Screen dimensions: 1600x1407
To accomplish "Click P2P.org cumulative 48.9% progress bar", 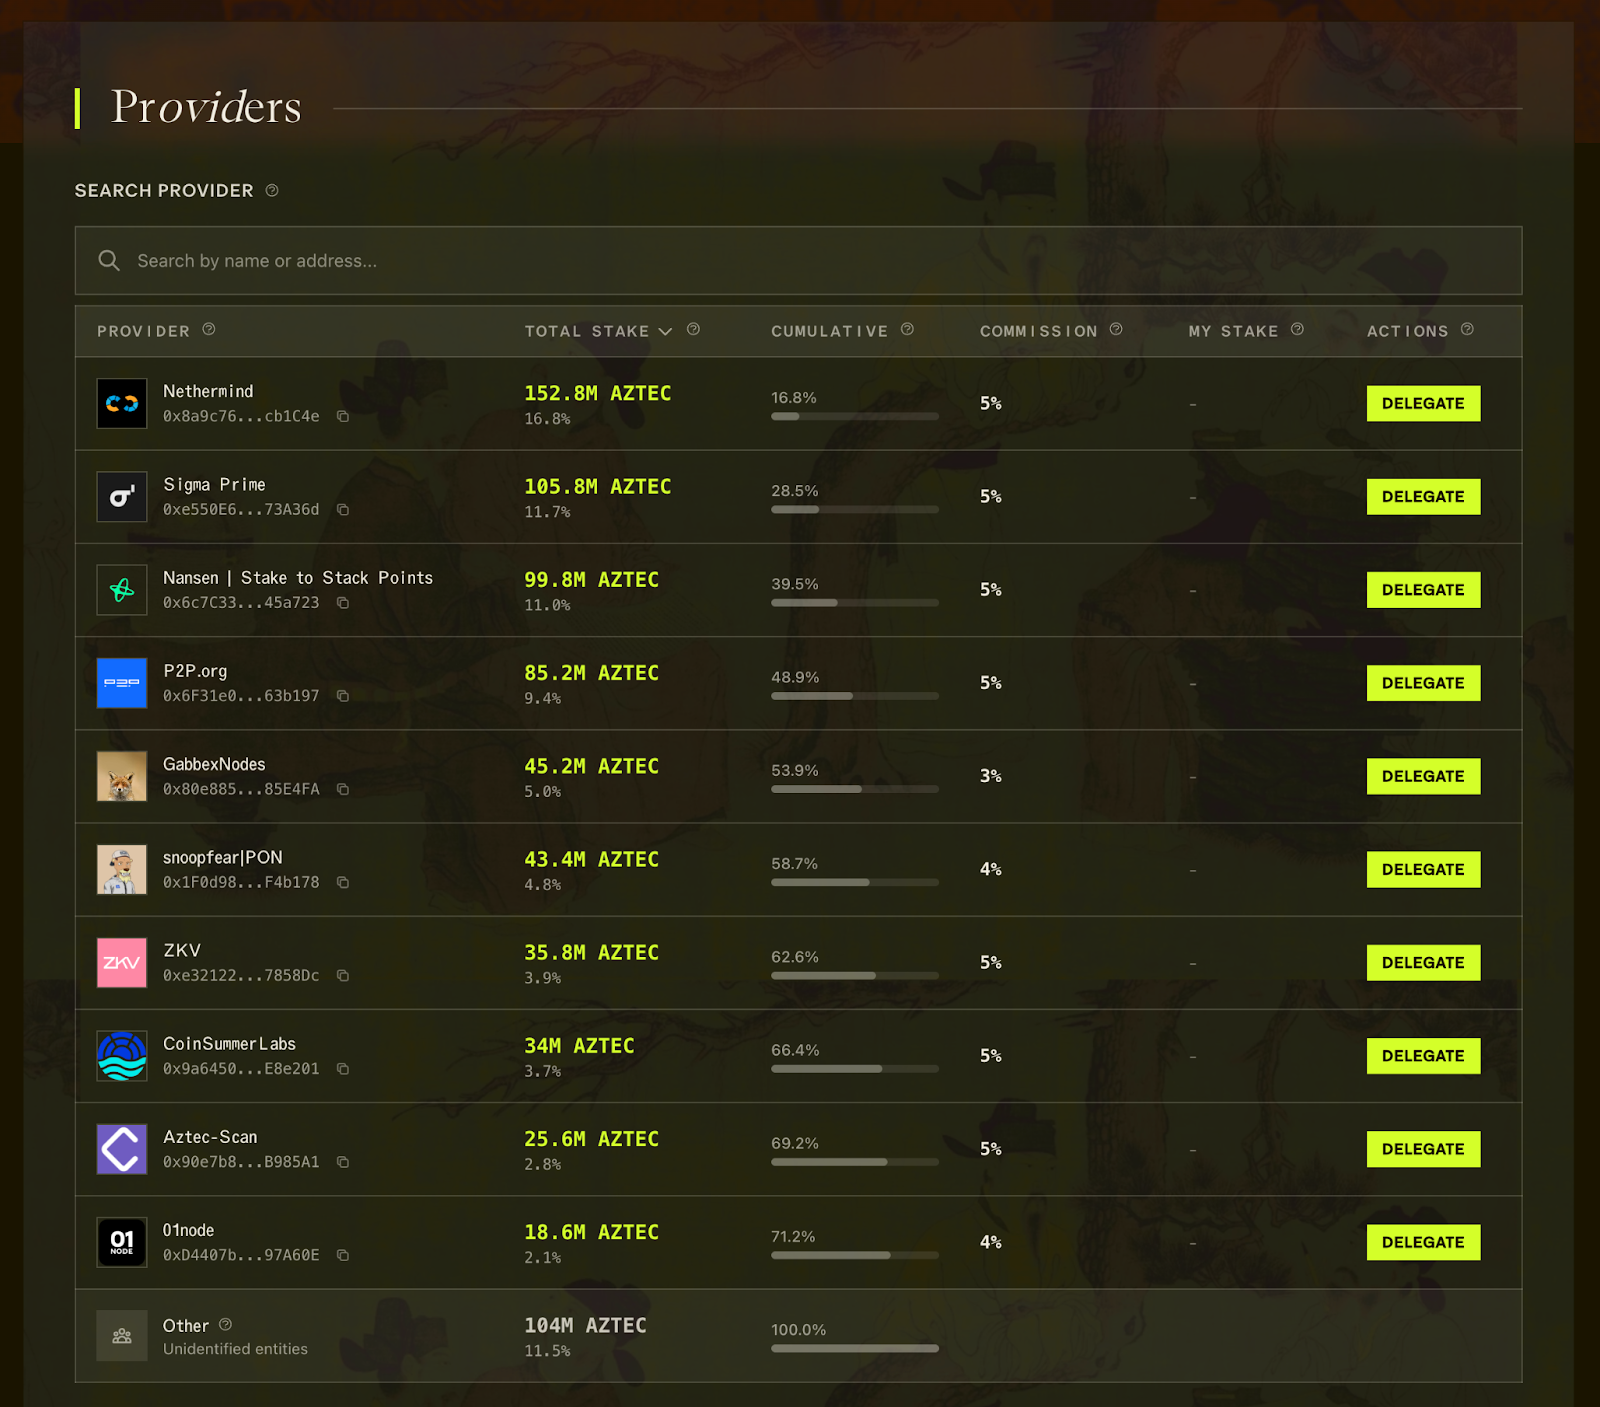I will (x=855, y=696).
